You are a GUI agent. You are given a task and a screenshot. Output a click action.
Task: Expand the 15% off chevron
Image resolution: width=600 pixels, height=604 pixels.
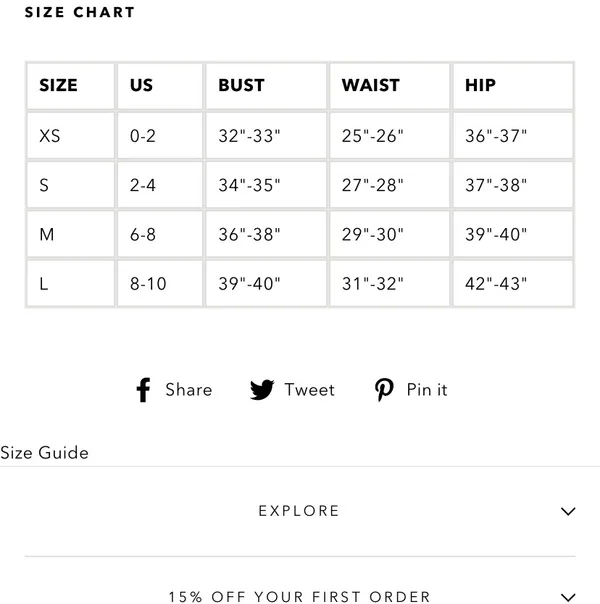coord(568,597)
